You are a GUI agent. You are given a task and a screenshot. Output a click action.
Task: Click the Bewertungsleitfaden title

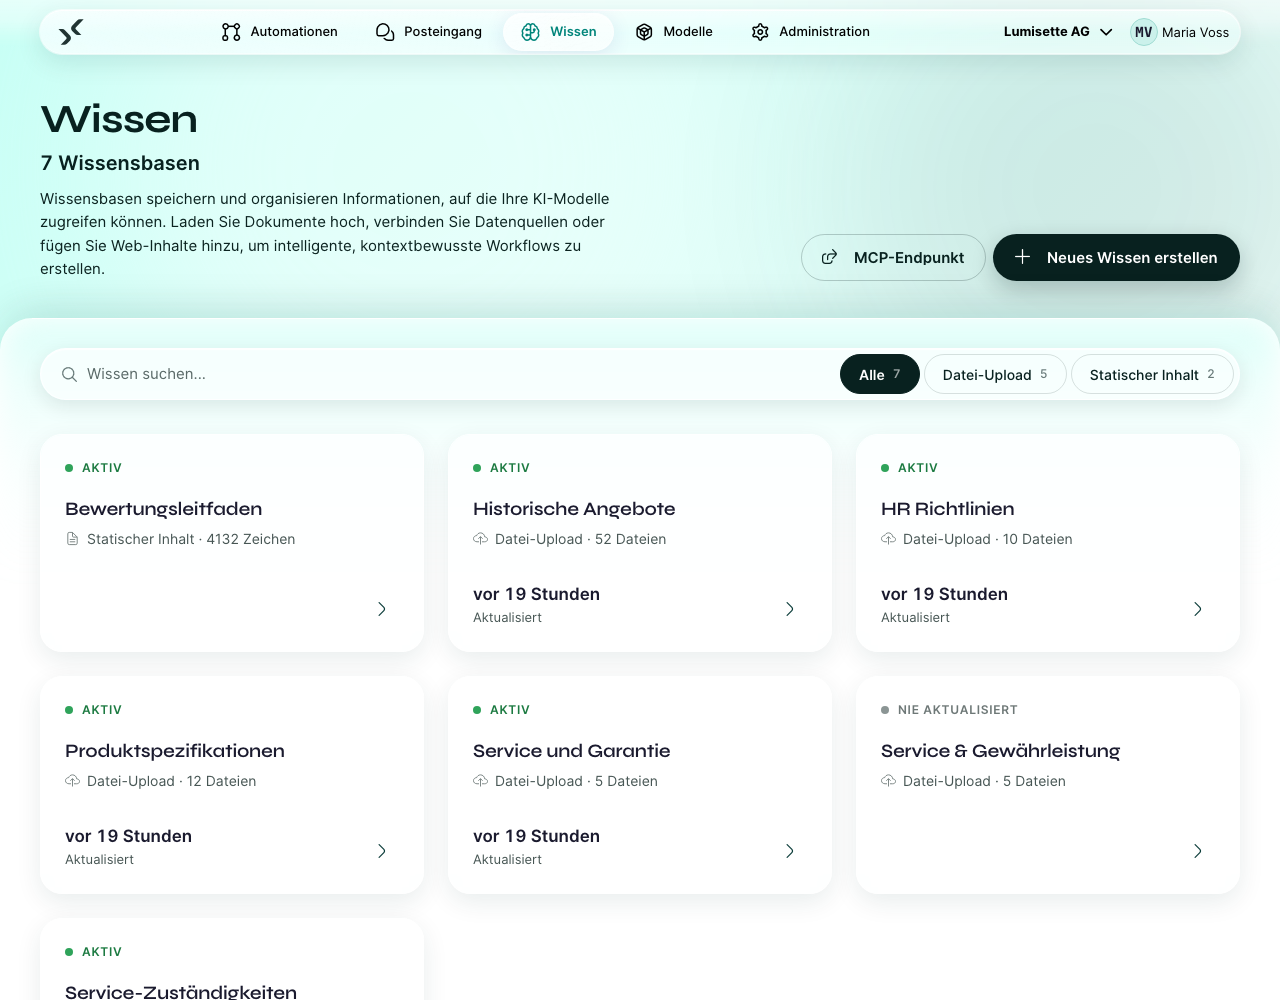pos(164,509)
